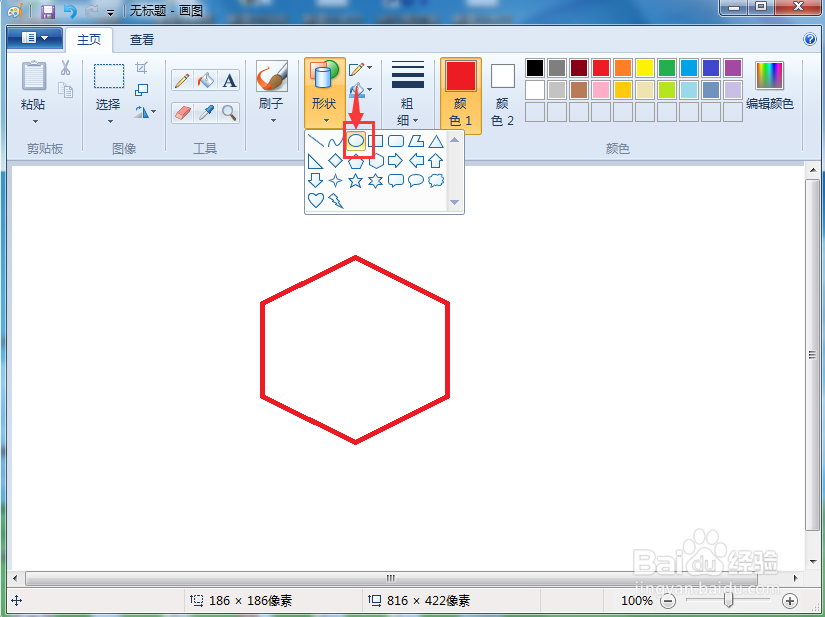The width and height of the screenshot is (825, 617).
Task: Open the shape Outline dropdown
Action: (x=360, y=68)
